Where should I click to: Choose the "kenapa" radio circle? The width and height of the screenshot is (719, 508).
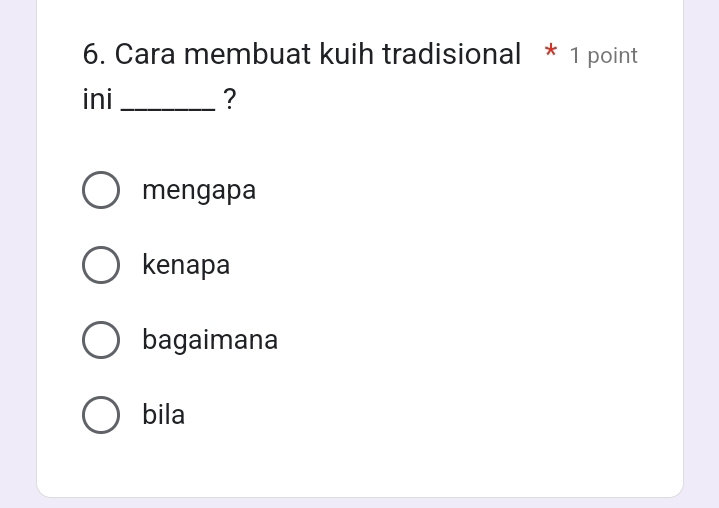tap(100, 265)
